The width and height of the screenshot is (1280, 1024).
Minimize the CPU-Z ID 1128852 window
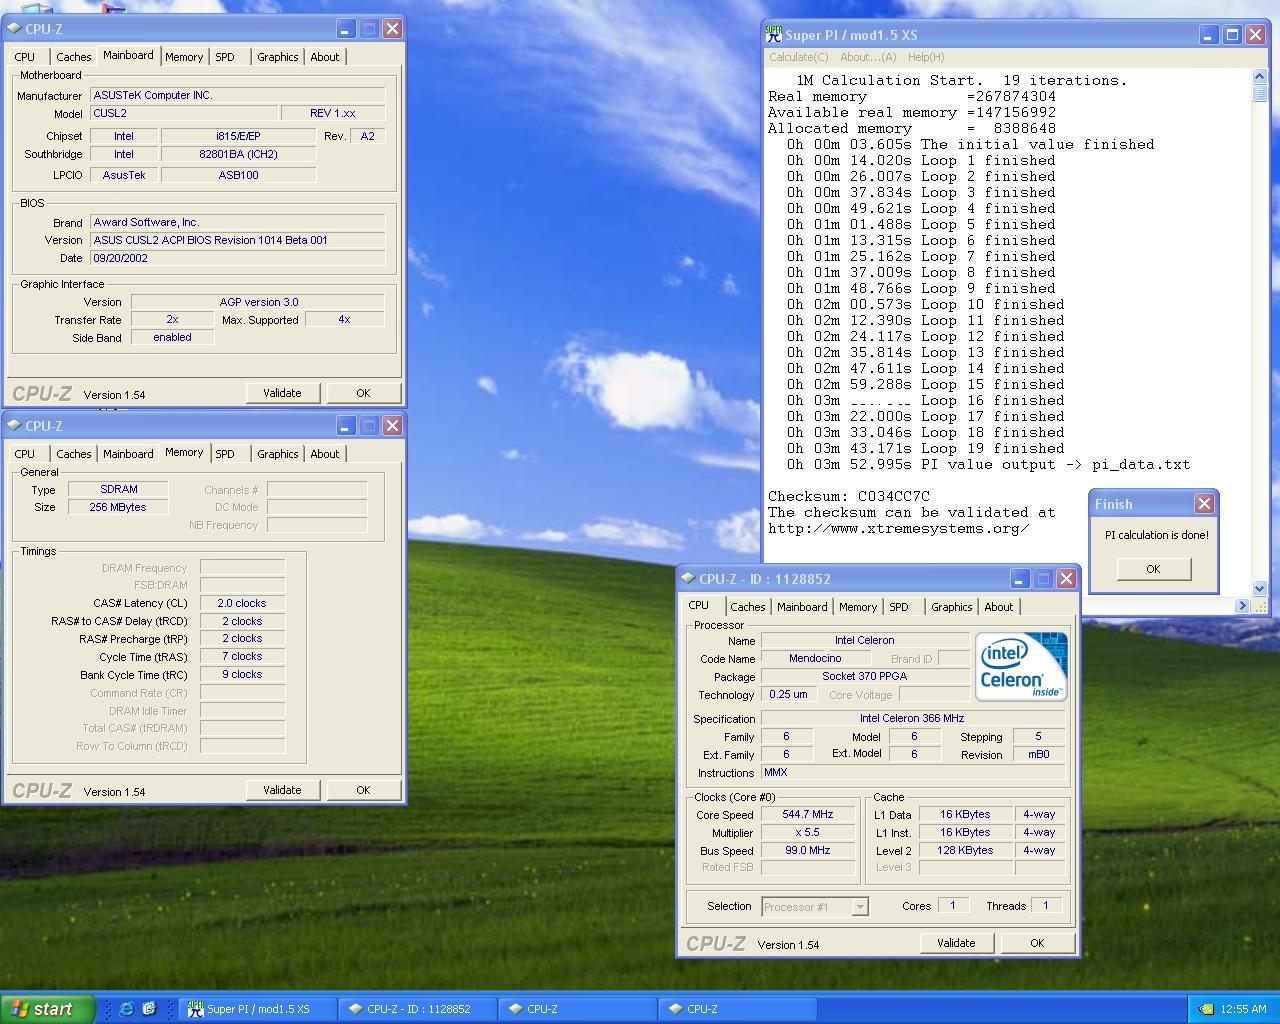click(1019, 578)
